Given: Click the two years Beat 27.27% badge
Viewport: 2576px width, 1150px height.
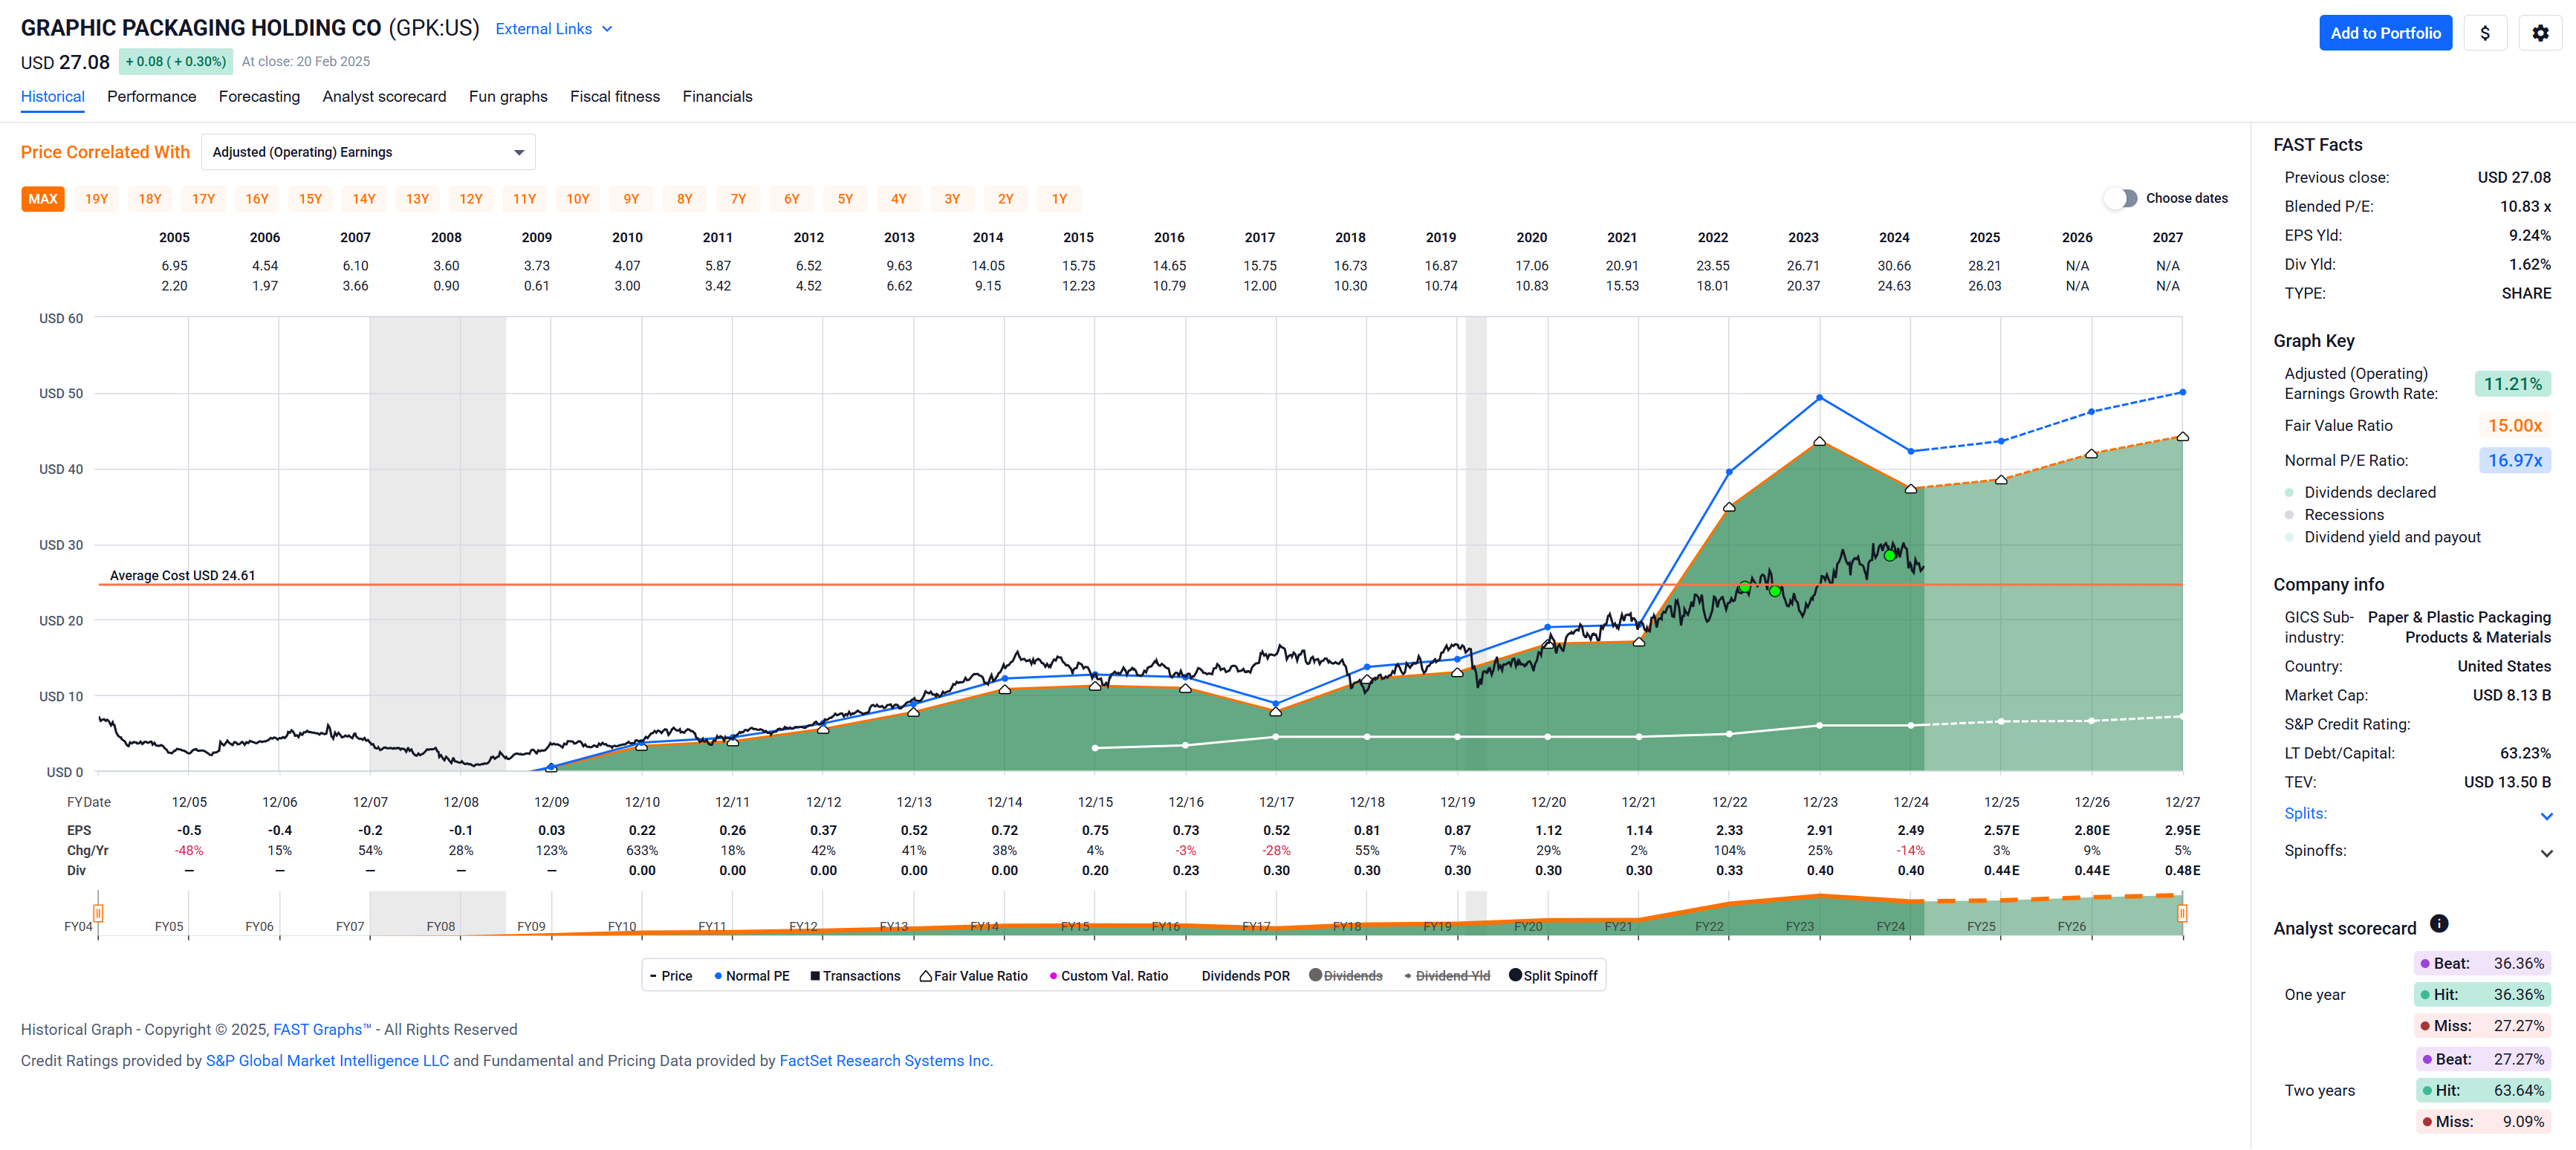Looking at the screenshot, I should point(2482,1060).
